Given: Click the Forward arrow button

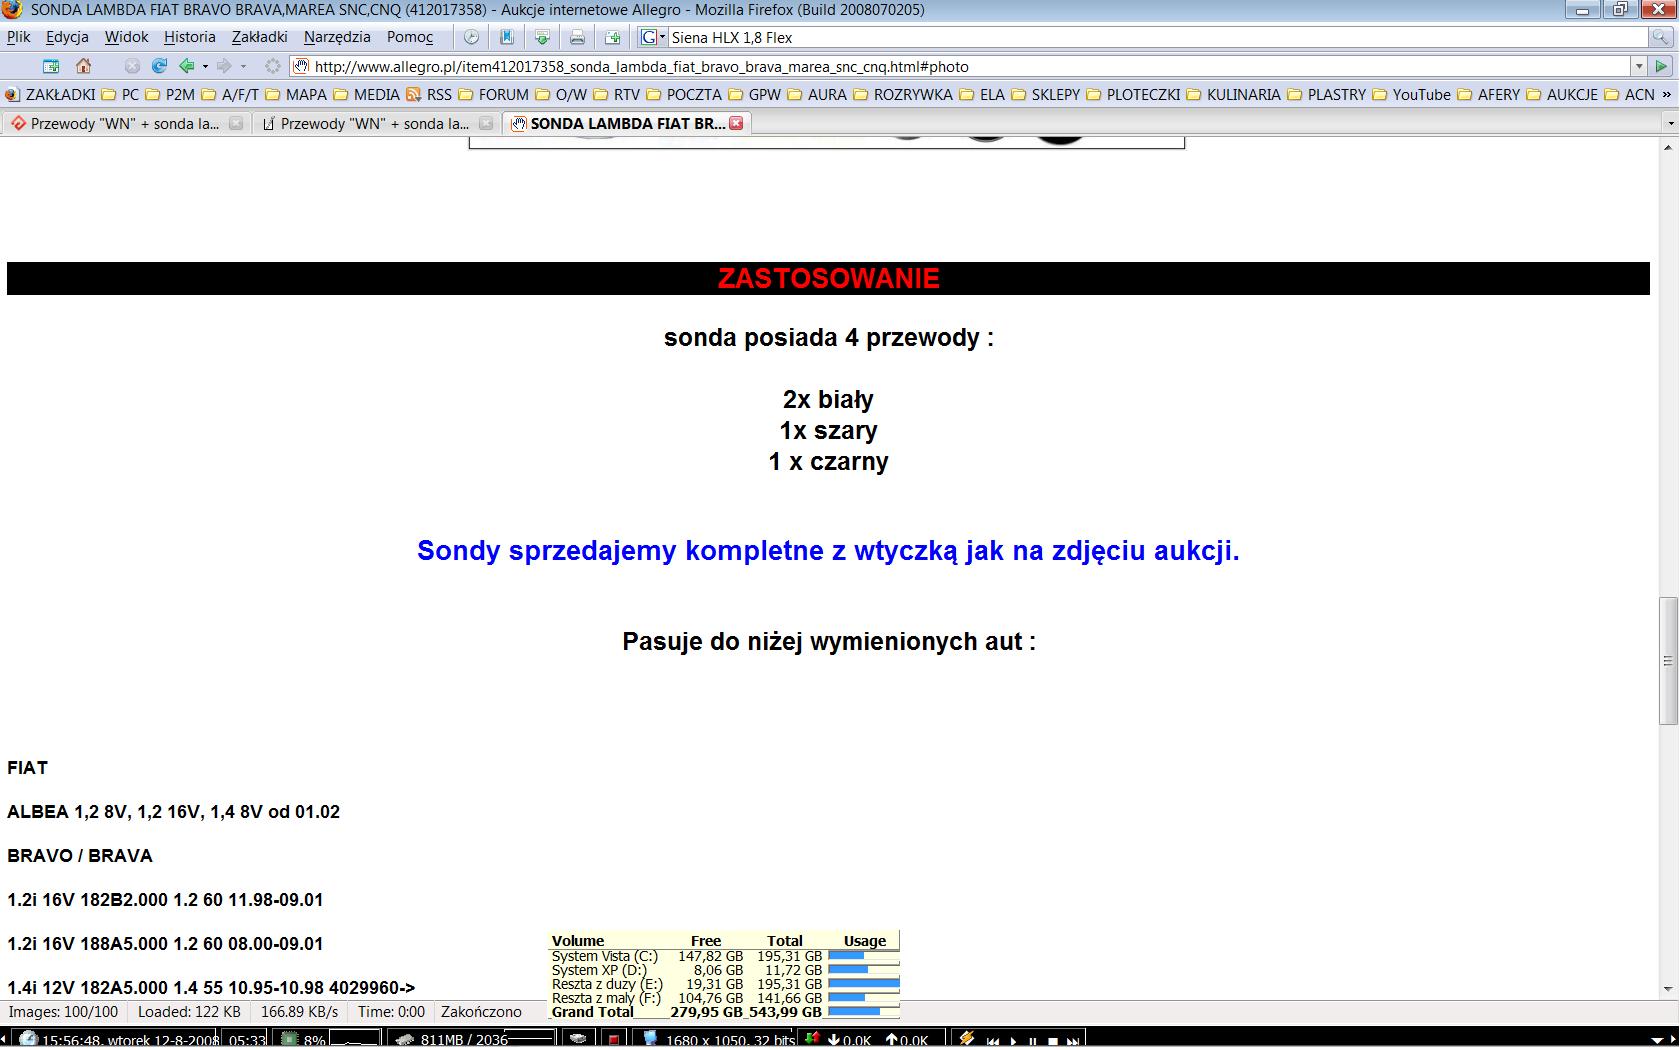Looking at the screenshot, I should pyautogui.click(x=224, y=66).
